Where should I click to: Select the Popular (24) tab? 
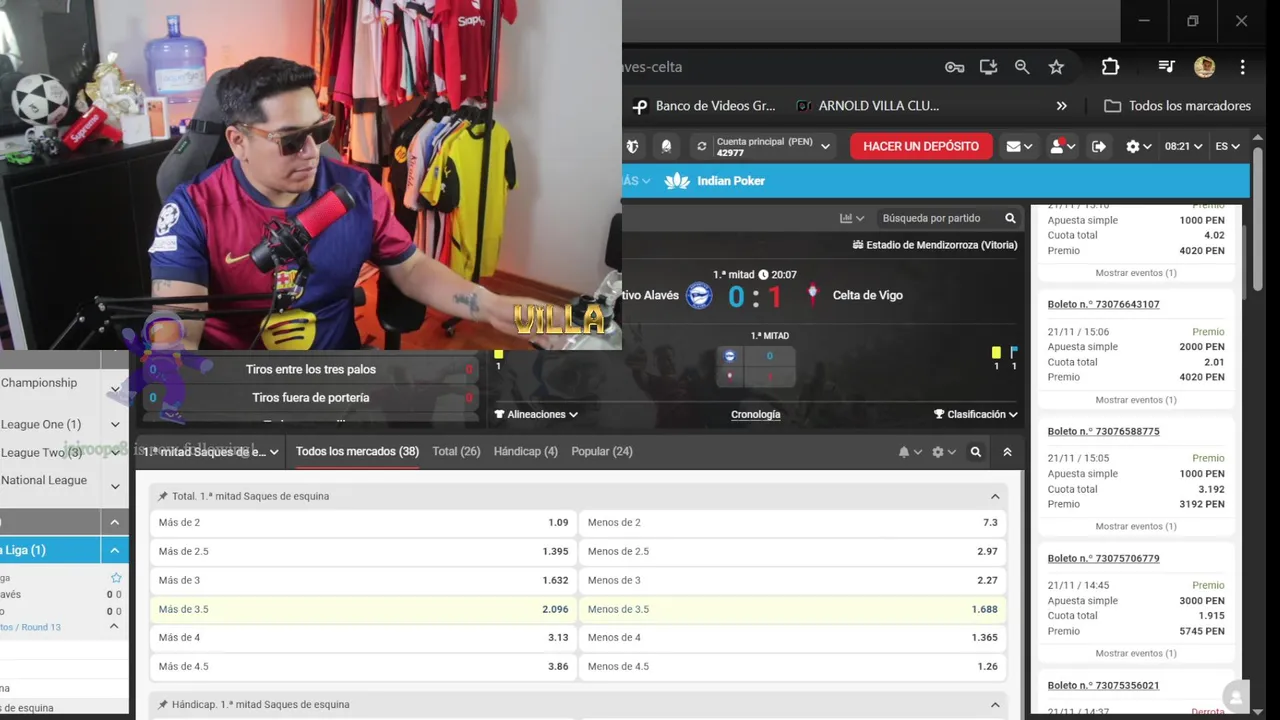pyautogui.click(x=601, y=452)
